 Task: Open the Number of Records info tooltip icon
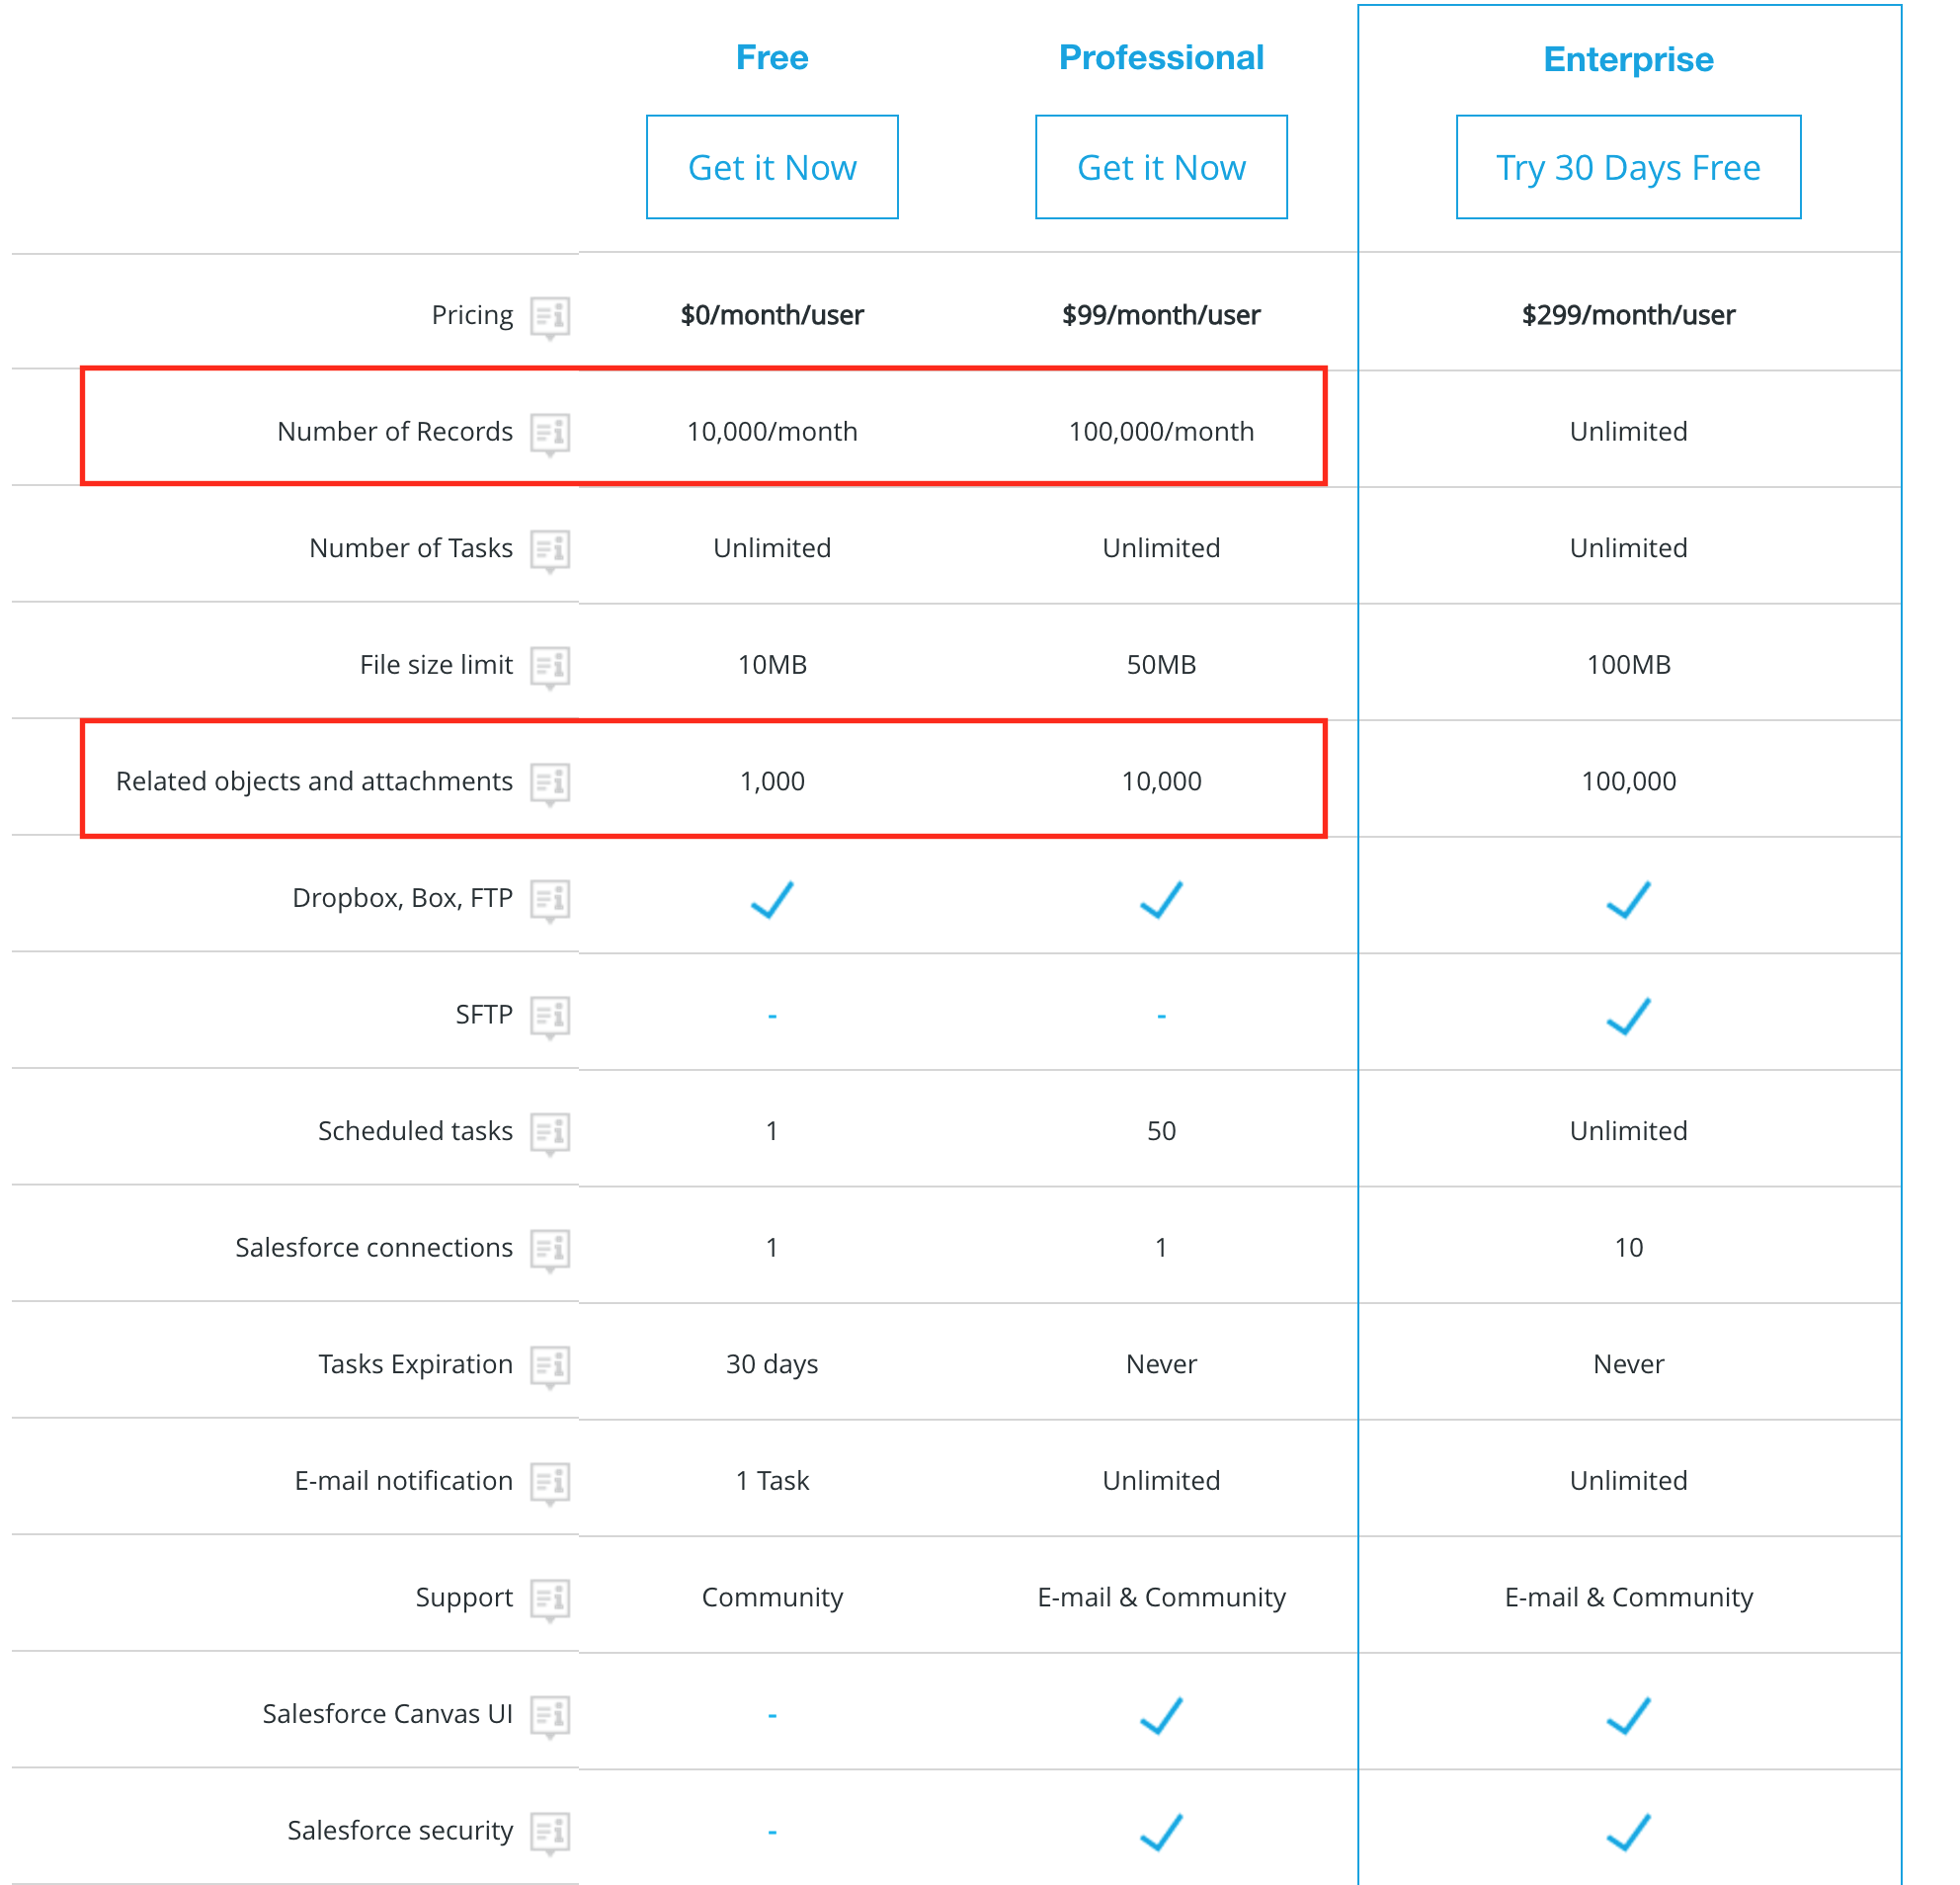tap(549, 433)
